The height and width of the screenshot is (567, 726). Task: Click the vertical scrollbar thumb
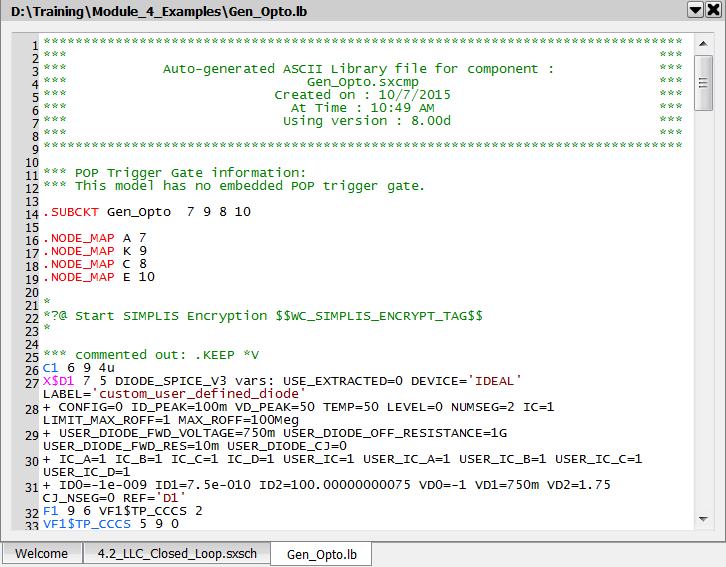(704, 83)
